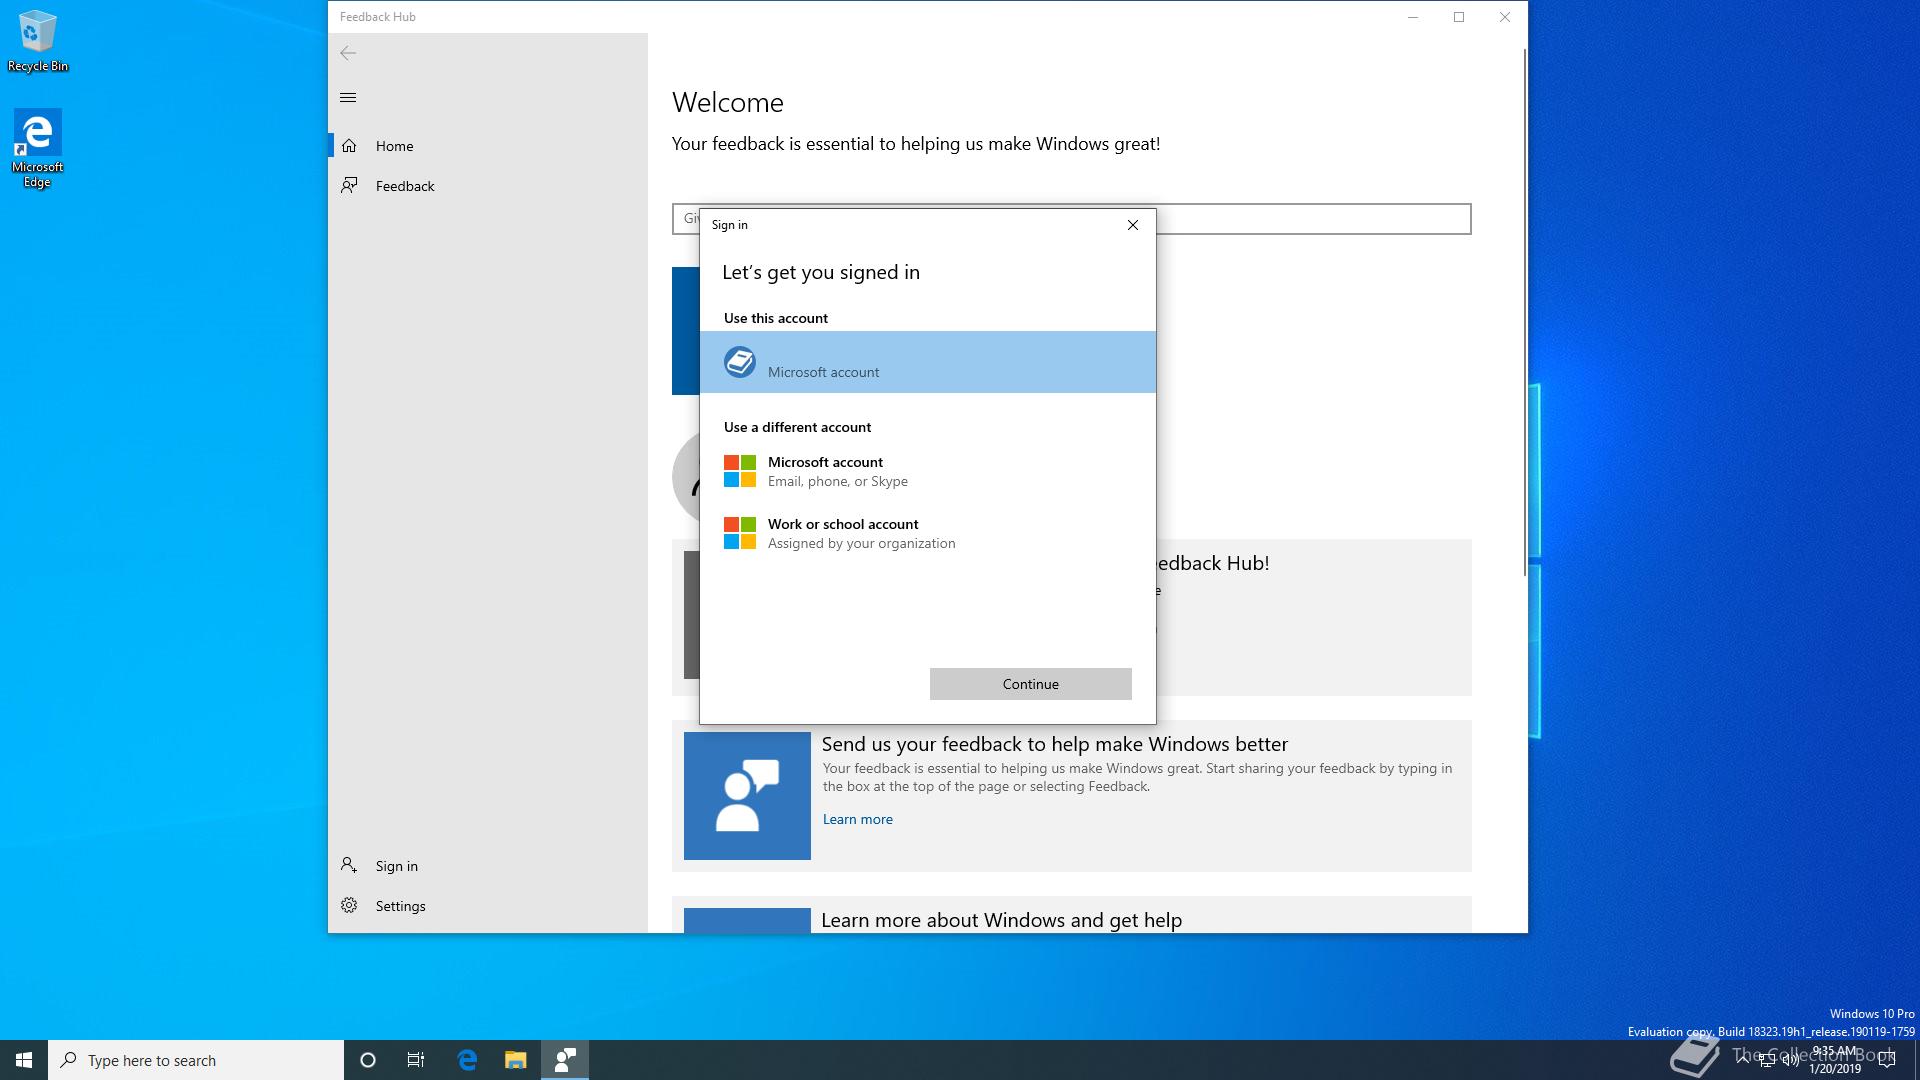Click Feedback Hub taskbar icon
The width and height of the screenshot is (1920, 1080).
(565, 1060)
